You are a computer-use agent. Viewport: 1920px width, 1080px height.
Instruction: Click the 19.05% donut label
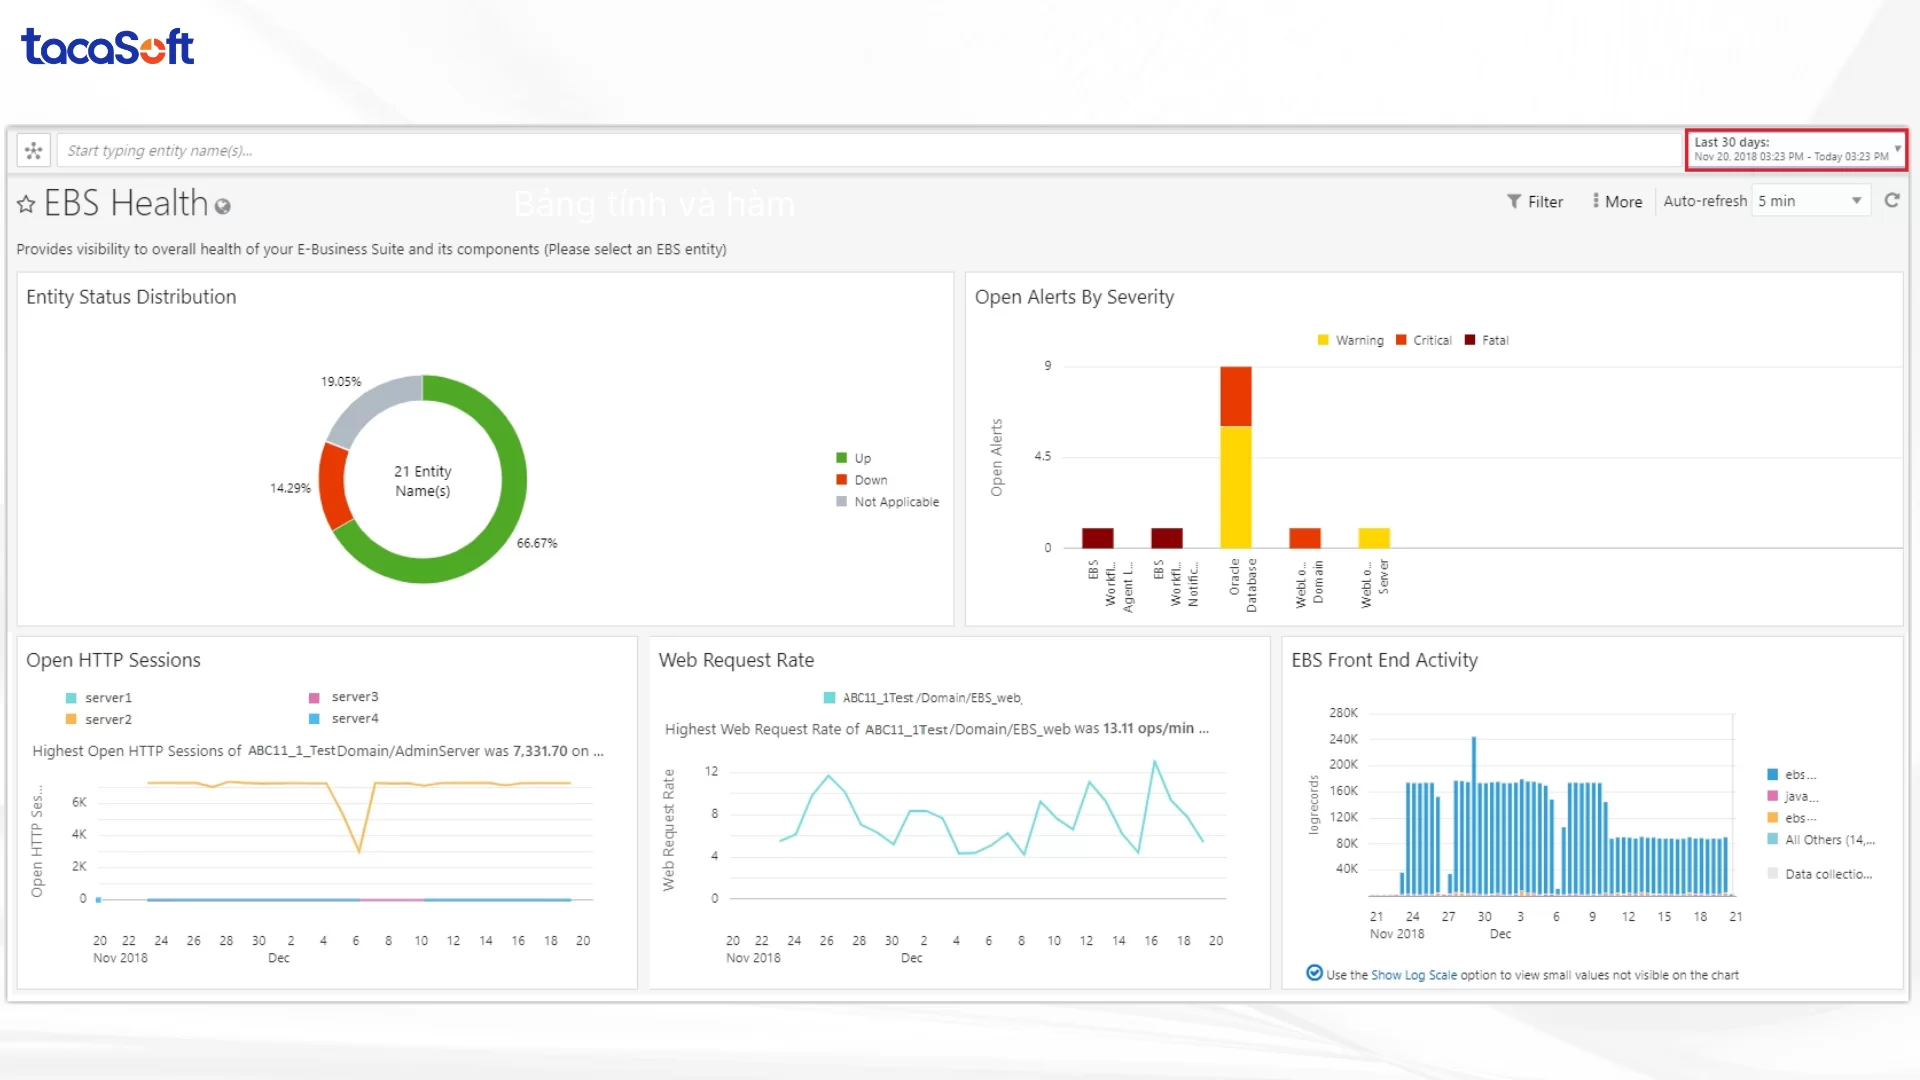pyautogui.click(x=341, y=381)
